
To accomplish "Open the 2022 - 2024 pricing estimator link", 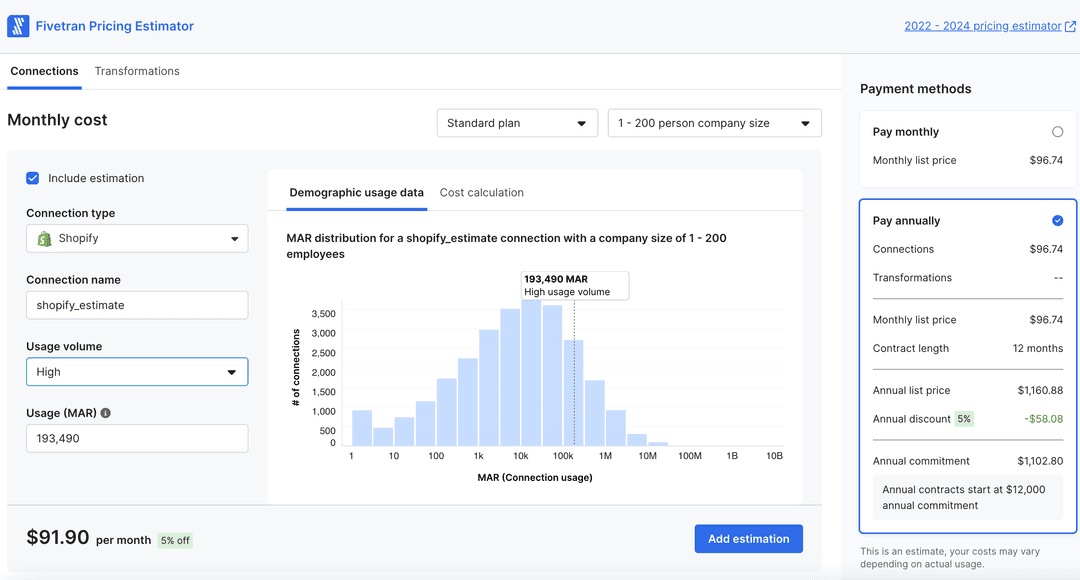I will point(983,25).
